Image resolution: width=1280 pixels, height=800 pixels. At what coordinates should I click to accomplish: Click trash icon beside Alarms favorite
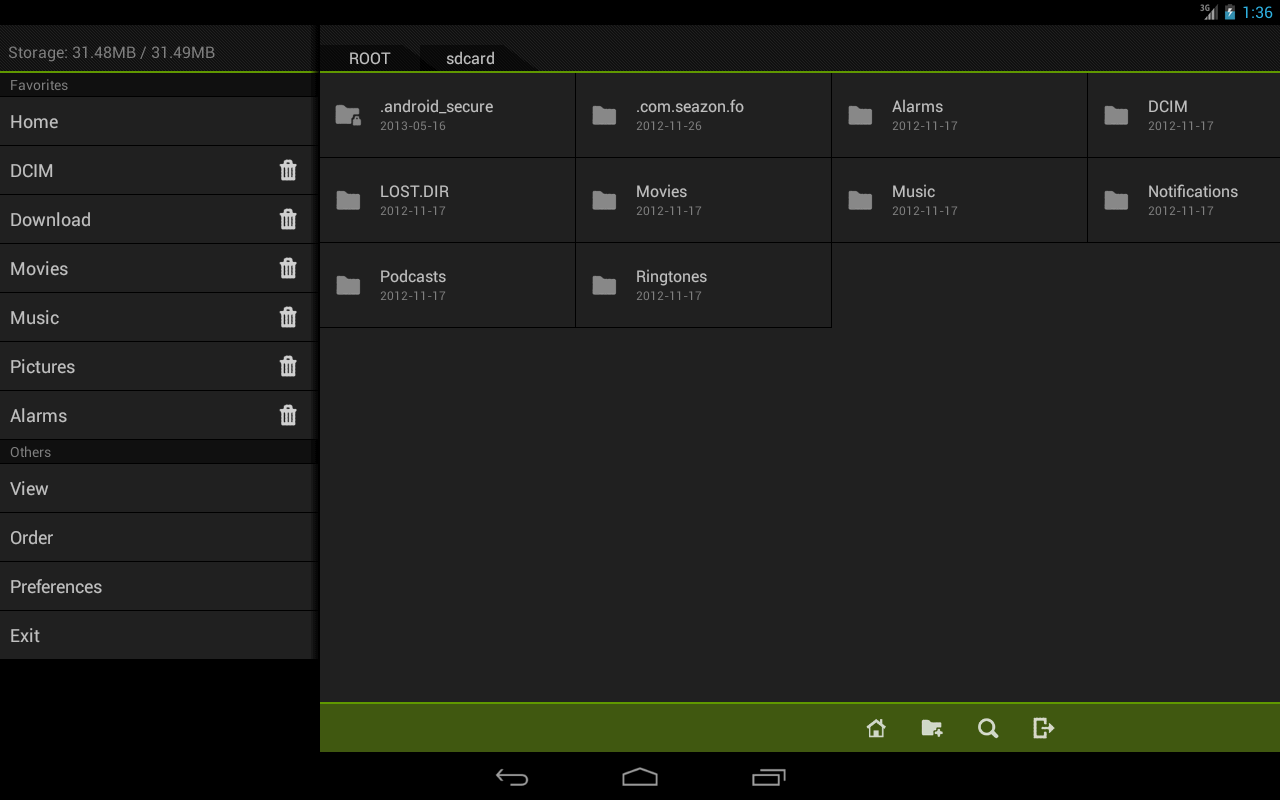click(x=288, y=415)
